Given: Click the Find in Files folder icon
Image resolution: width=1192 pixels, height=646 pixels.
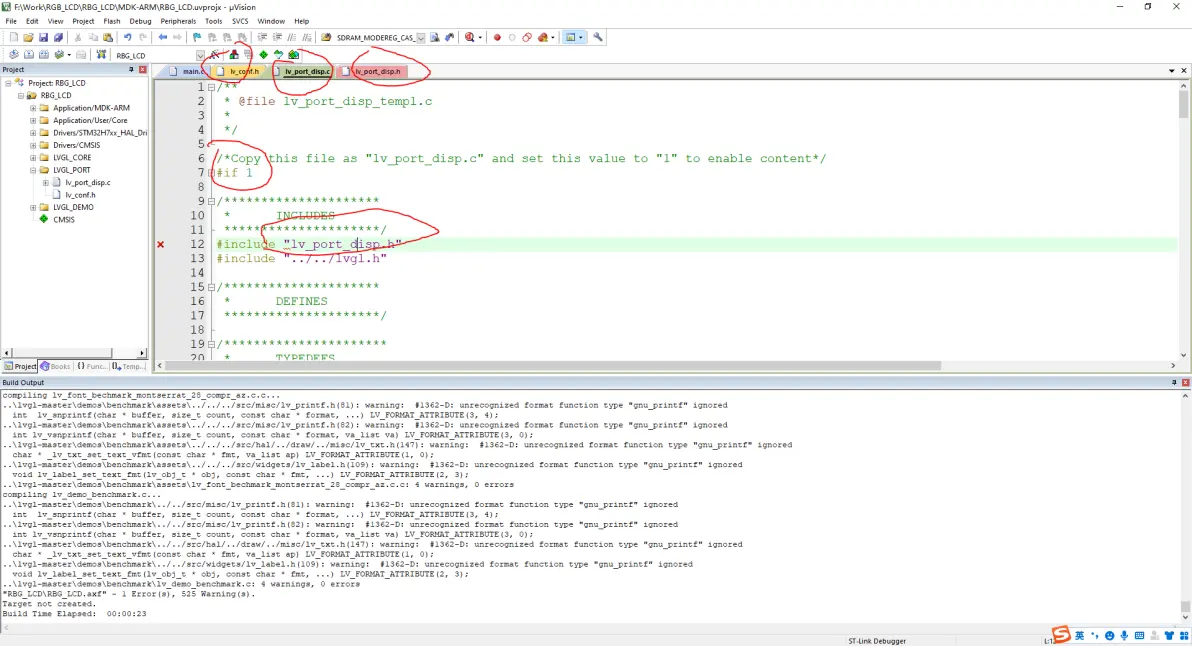Looking at the screenshot, I should pyautogui.click(x=326, y=37).
